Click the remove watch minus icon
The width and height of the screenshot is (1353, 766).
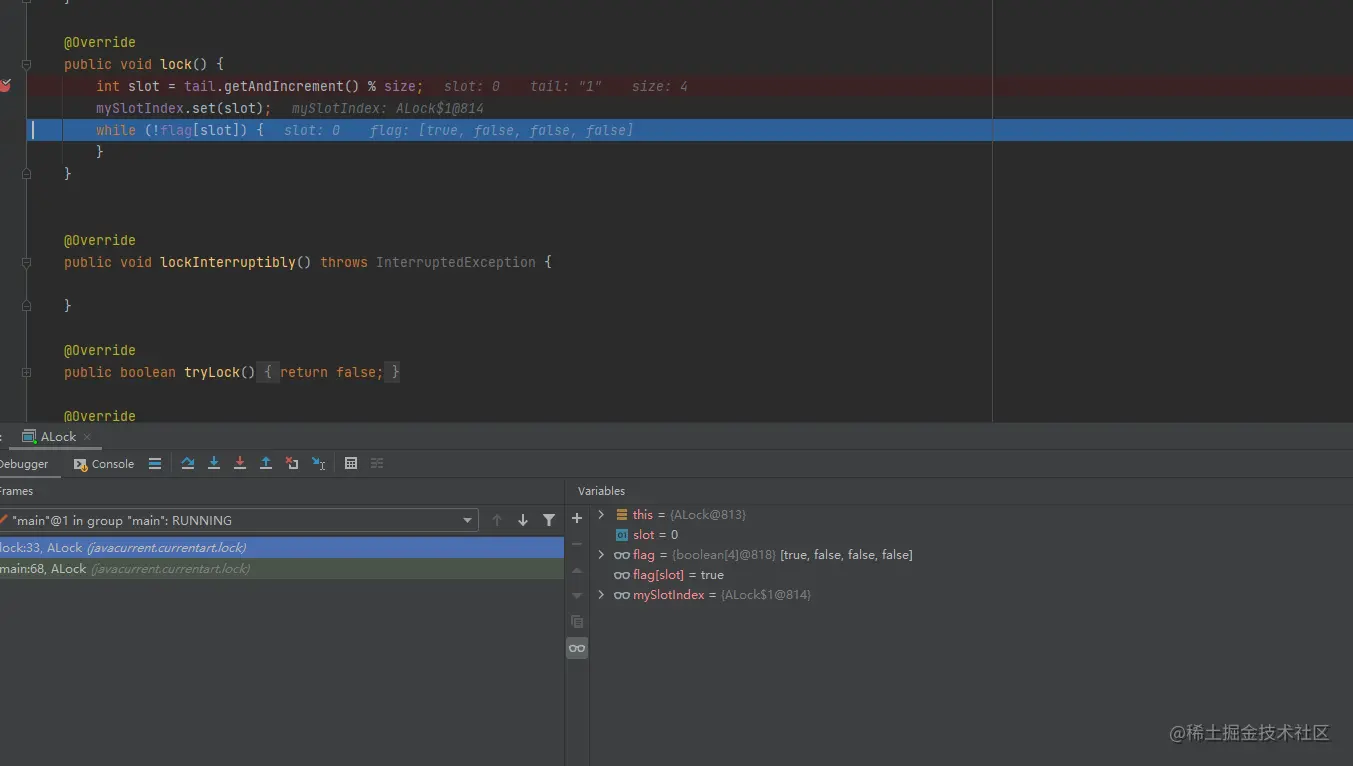tap(577, 544)
